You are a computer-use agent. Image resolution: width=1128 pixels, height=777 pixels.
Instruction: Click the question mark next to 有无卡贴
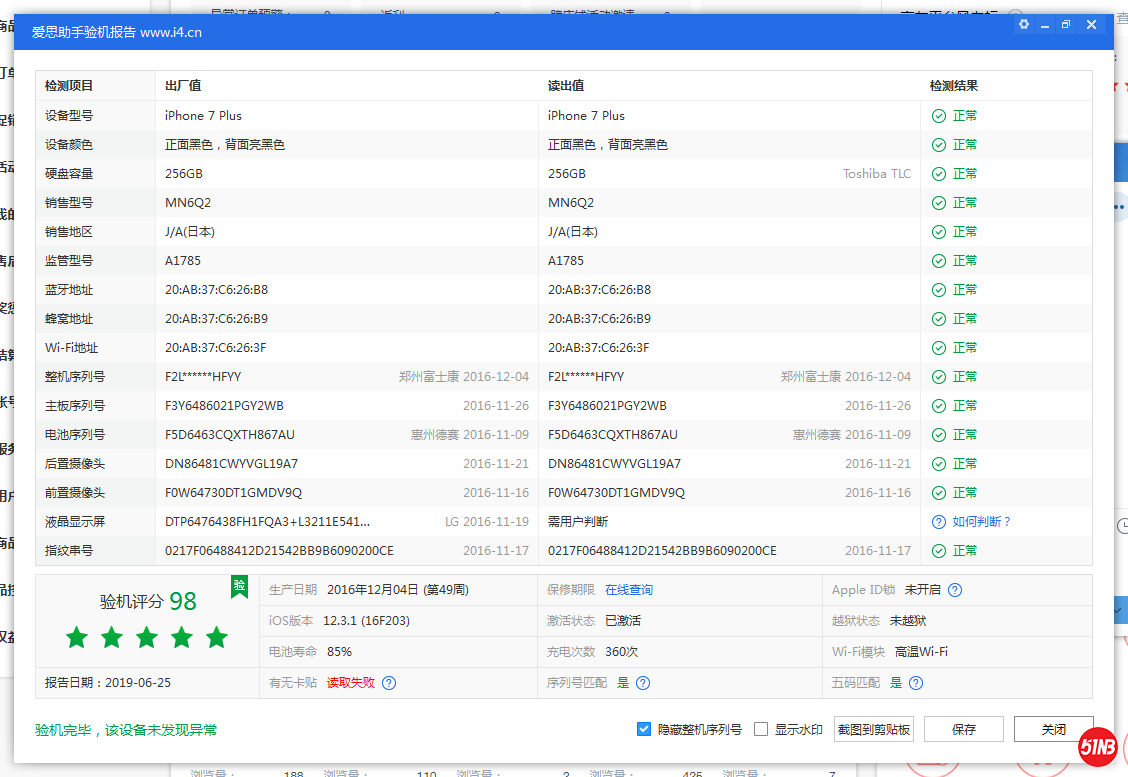pyautogui.click(x=390, y=682)
